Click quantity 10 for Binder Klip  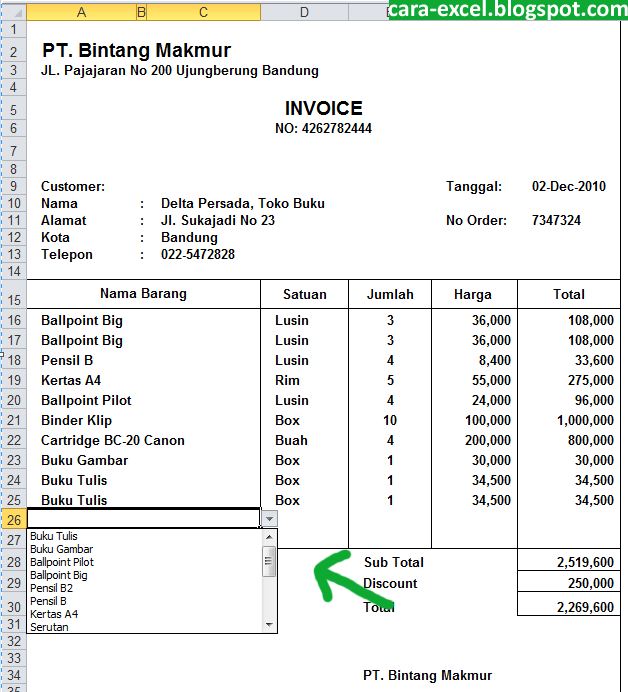coord(390,420)
